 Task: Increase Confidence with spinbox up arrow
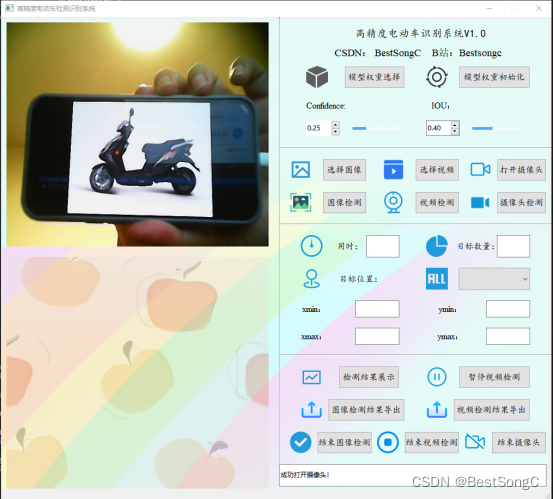pyautogui.click(x=336, y=124)
